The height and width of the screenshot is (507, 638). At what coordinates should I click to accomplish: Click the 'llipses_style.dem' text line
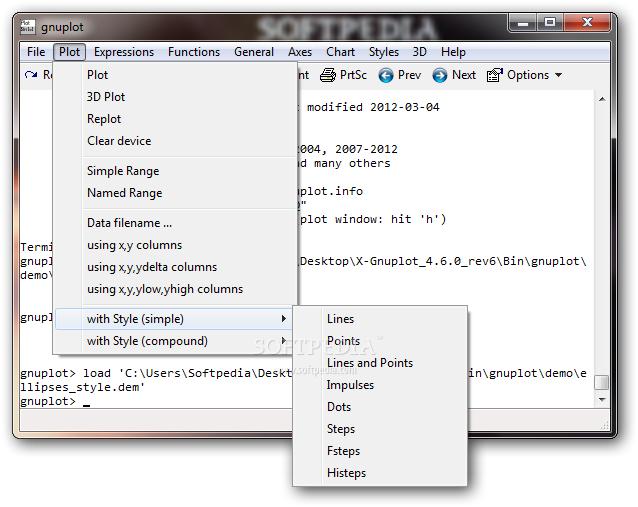(83, 387)
